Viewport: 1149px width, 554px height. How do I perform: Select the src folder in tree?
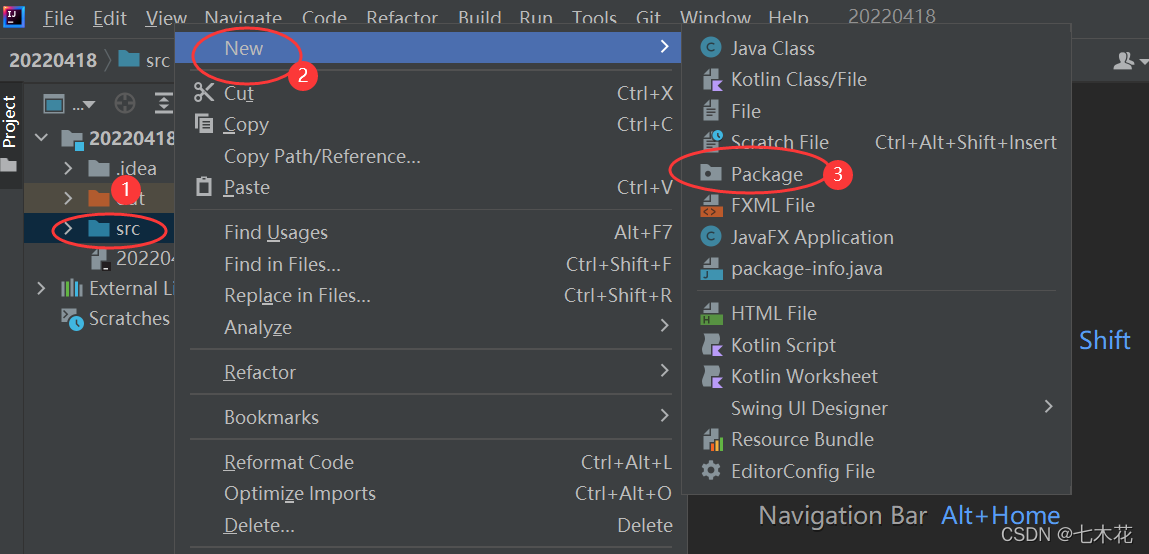(128, 229)
